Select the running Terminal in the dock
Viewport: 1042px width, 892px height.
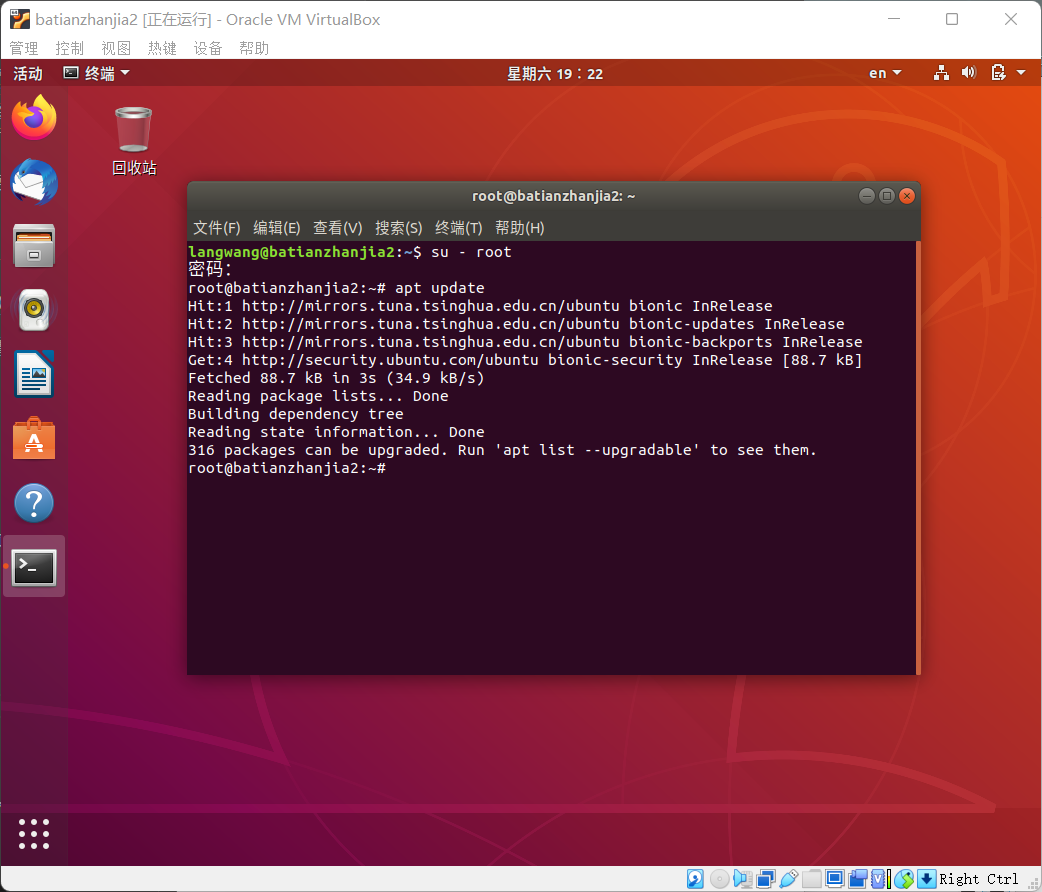click(34, 567)
